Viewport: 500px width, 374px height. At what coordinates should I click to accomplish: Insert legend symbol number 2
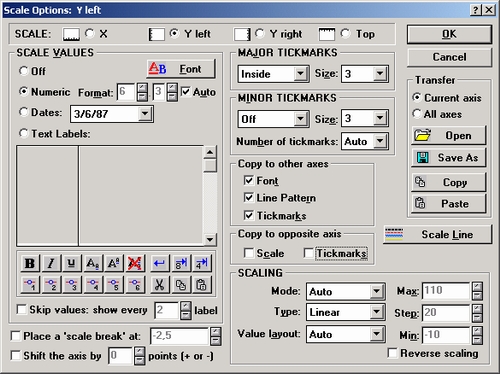51,285
